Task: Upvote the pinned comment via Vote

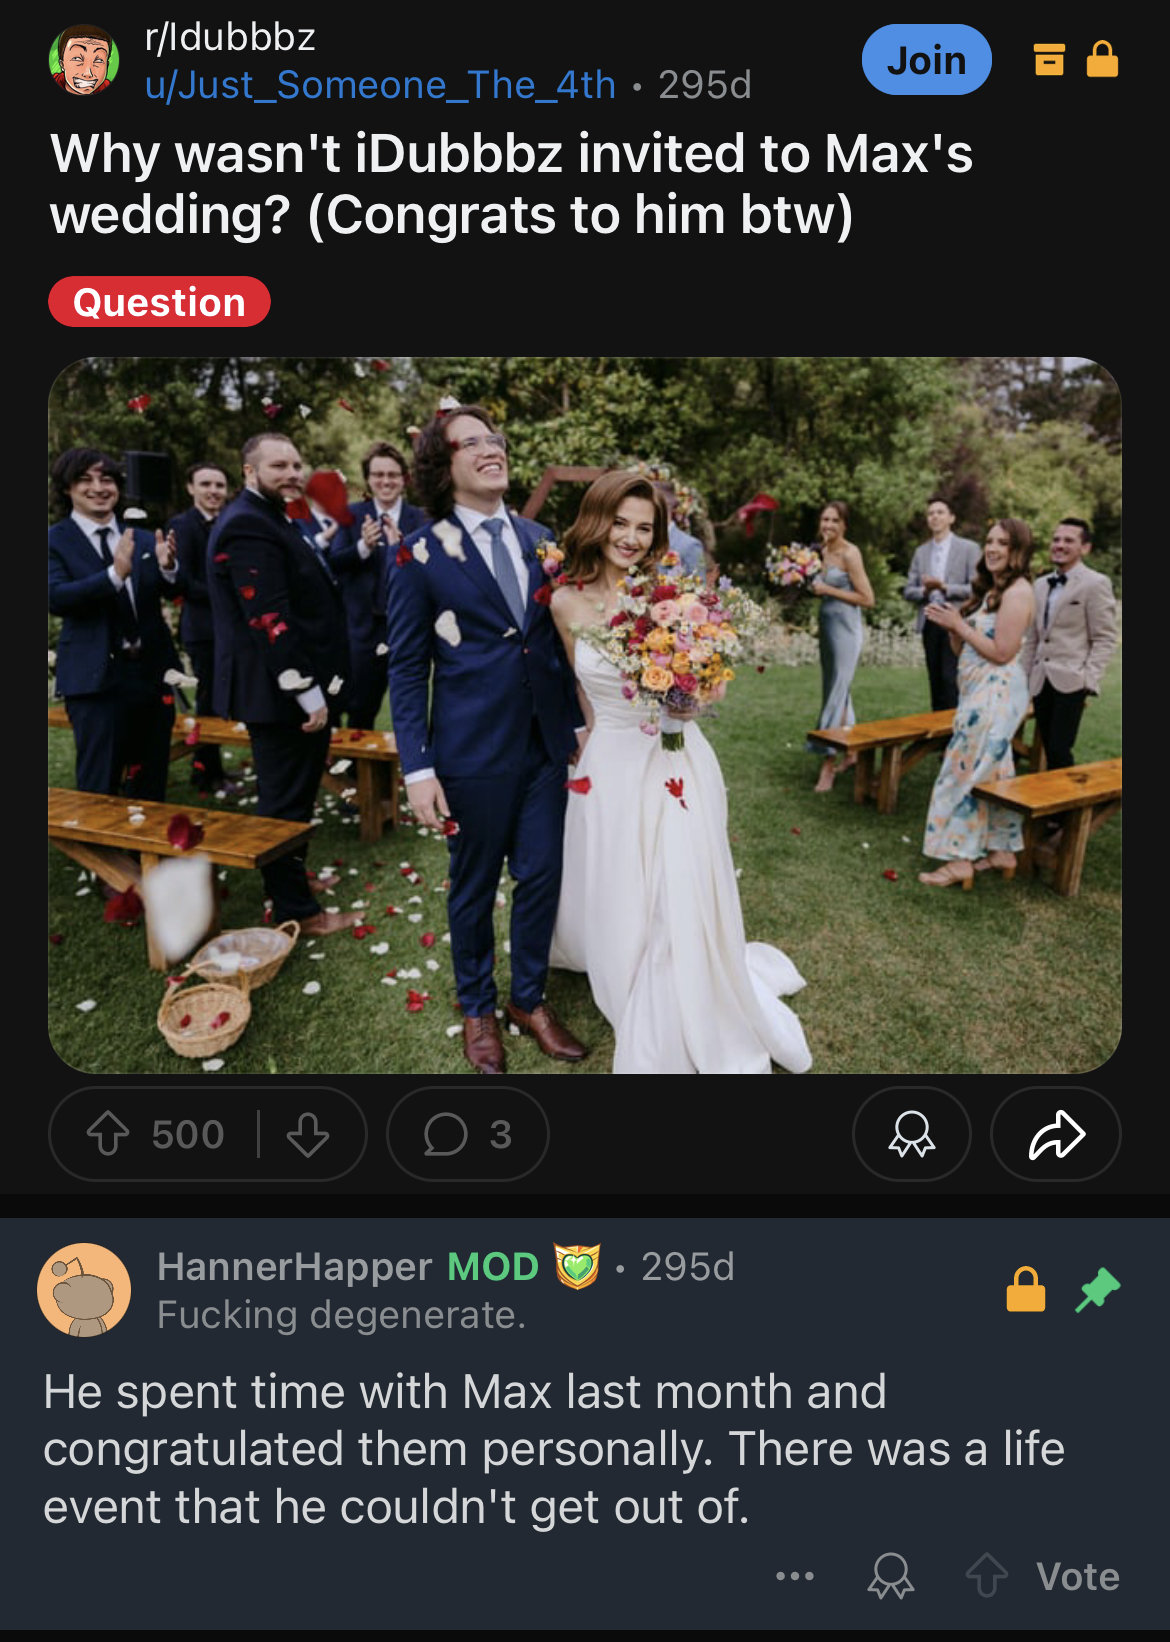Action: [1043, 1576]
